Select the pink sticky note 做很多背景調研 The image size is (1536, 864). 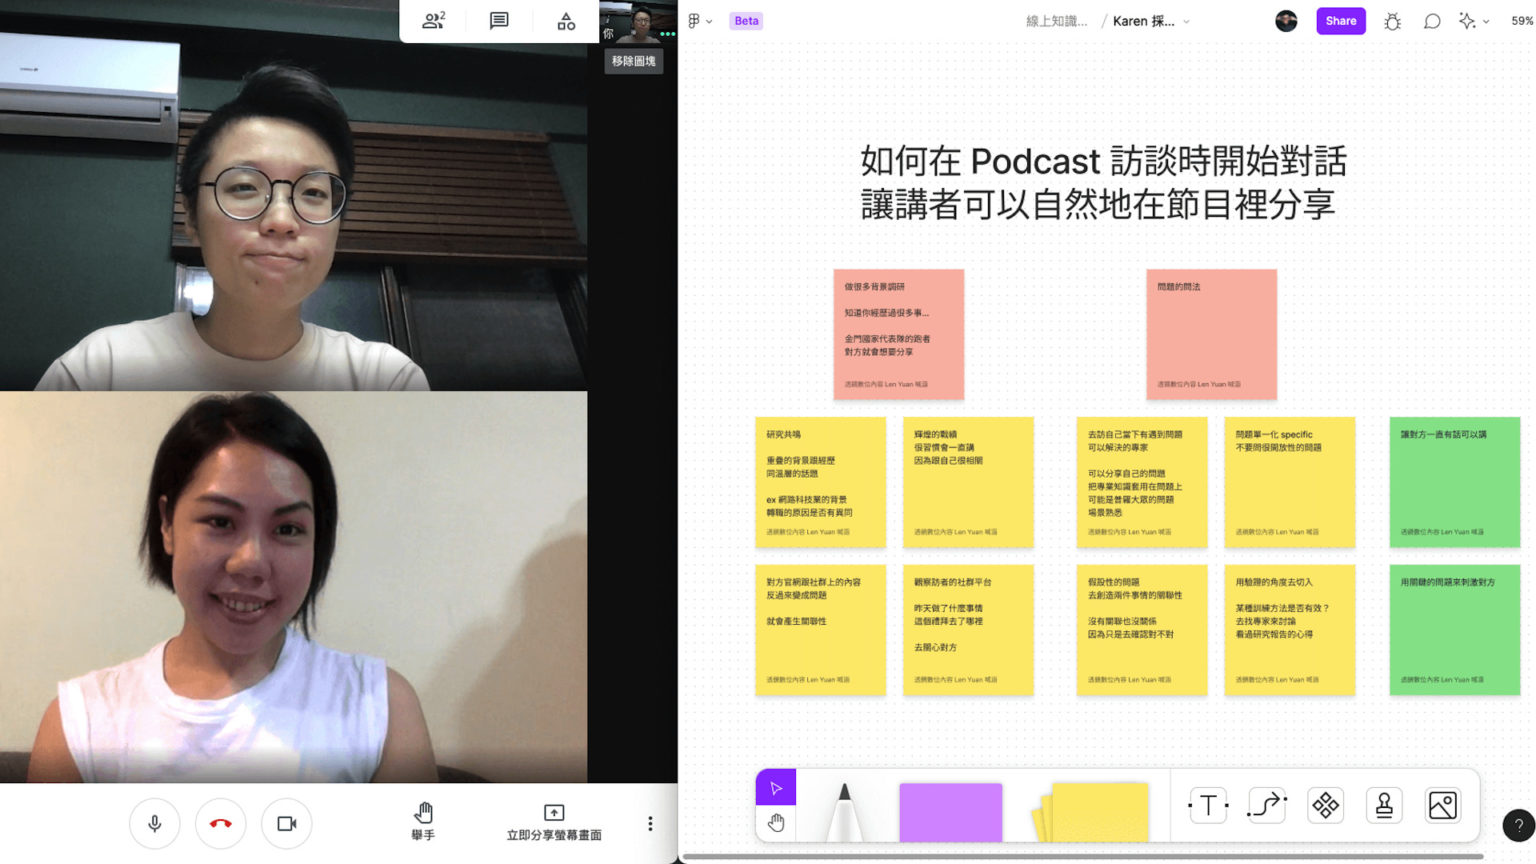[x=899, y=334]
